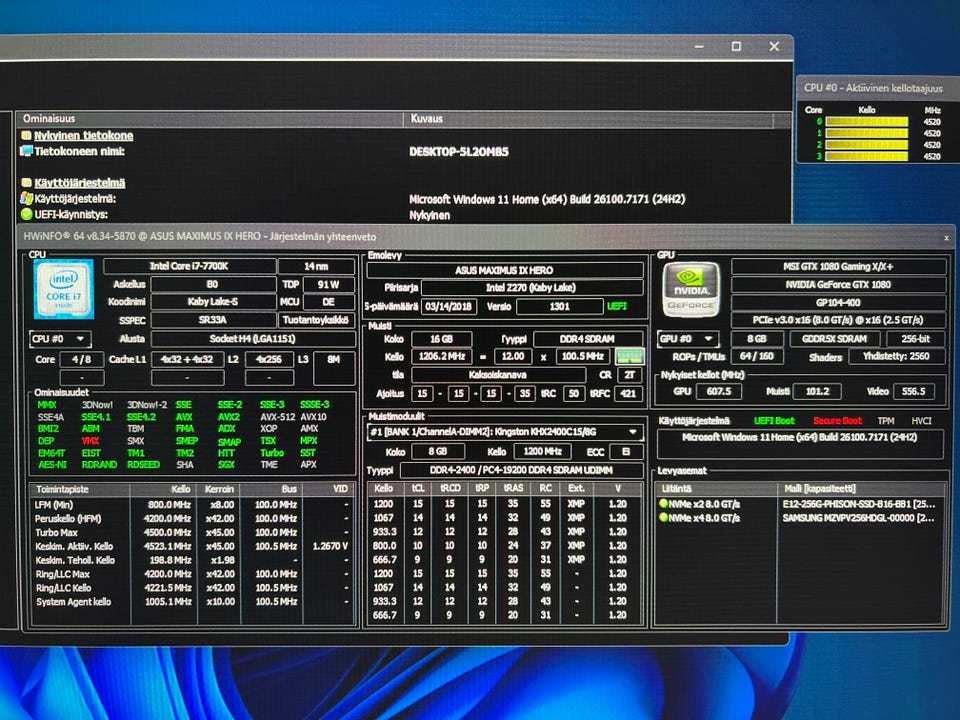Image resolution: width=960 pixels, height=720 pixels.
Task: Click the green NVMe x2 drive indicator
Action: [x=663, y=503]
